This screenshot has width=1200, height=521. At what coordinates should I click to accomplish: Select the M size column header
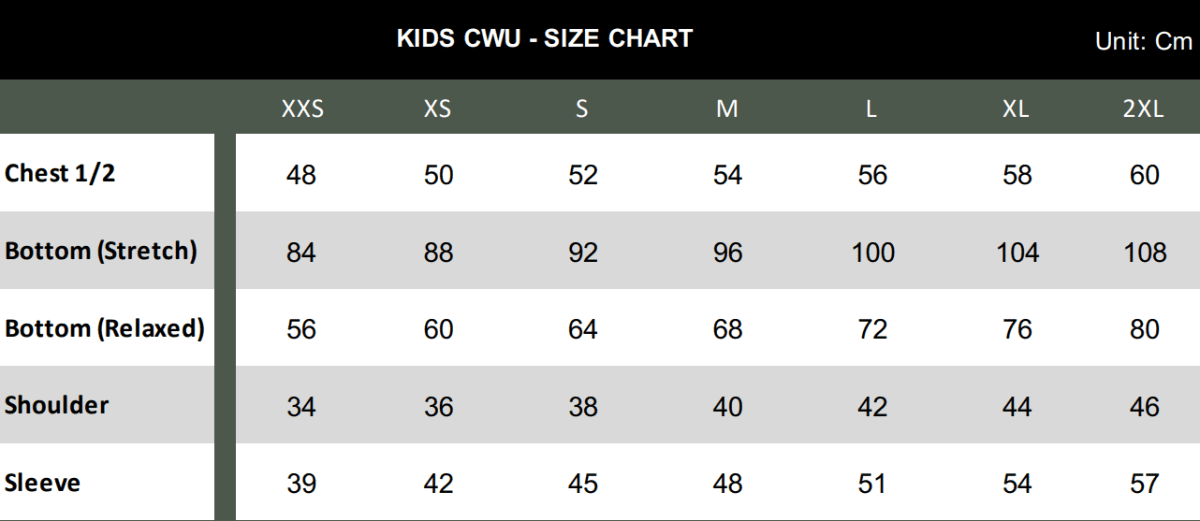(727, 110)
